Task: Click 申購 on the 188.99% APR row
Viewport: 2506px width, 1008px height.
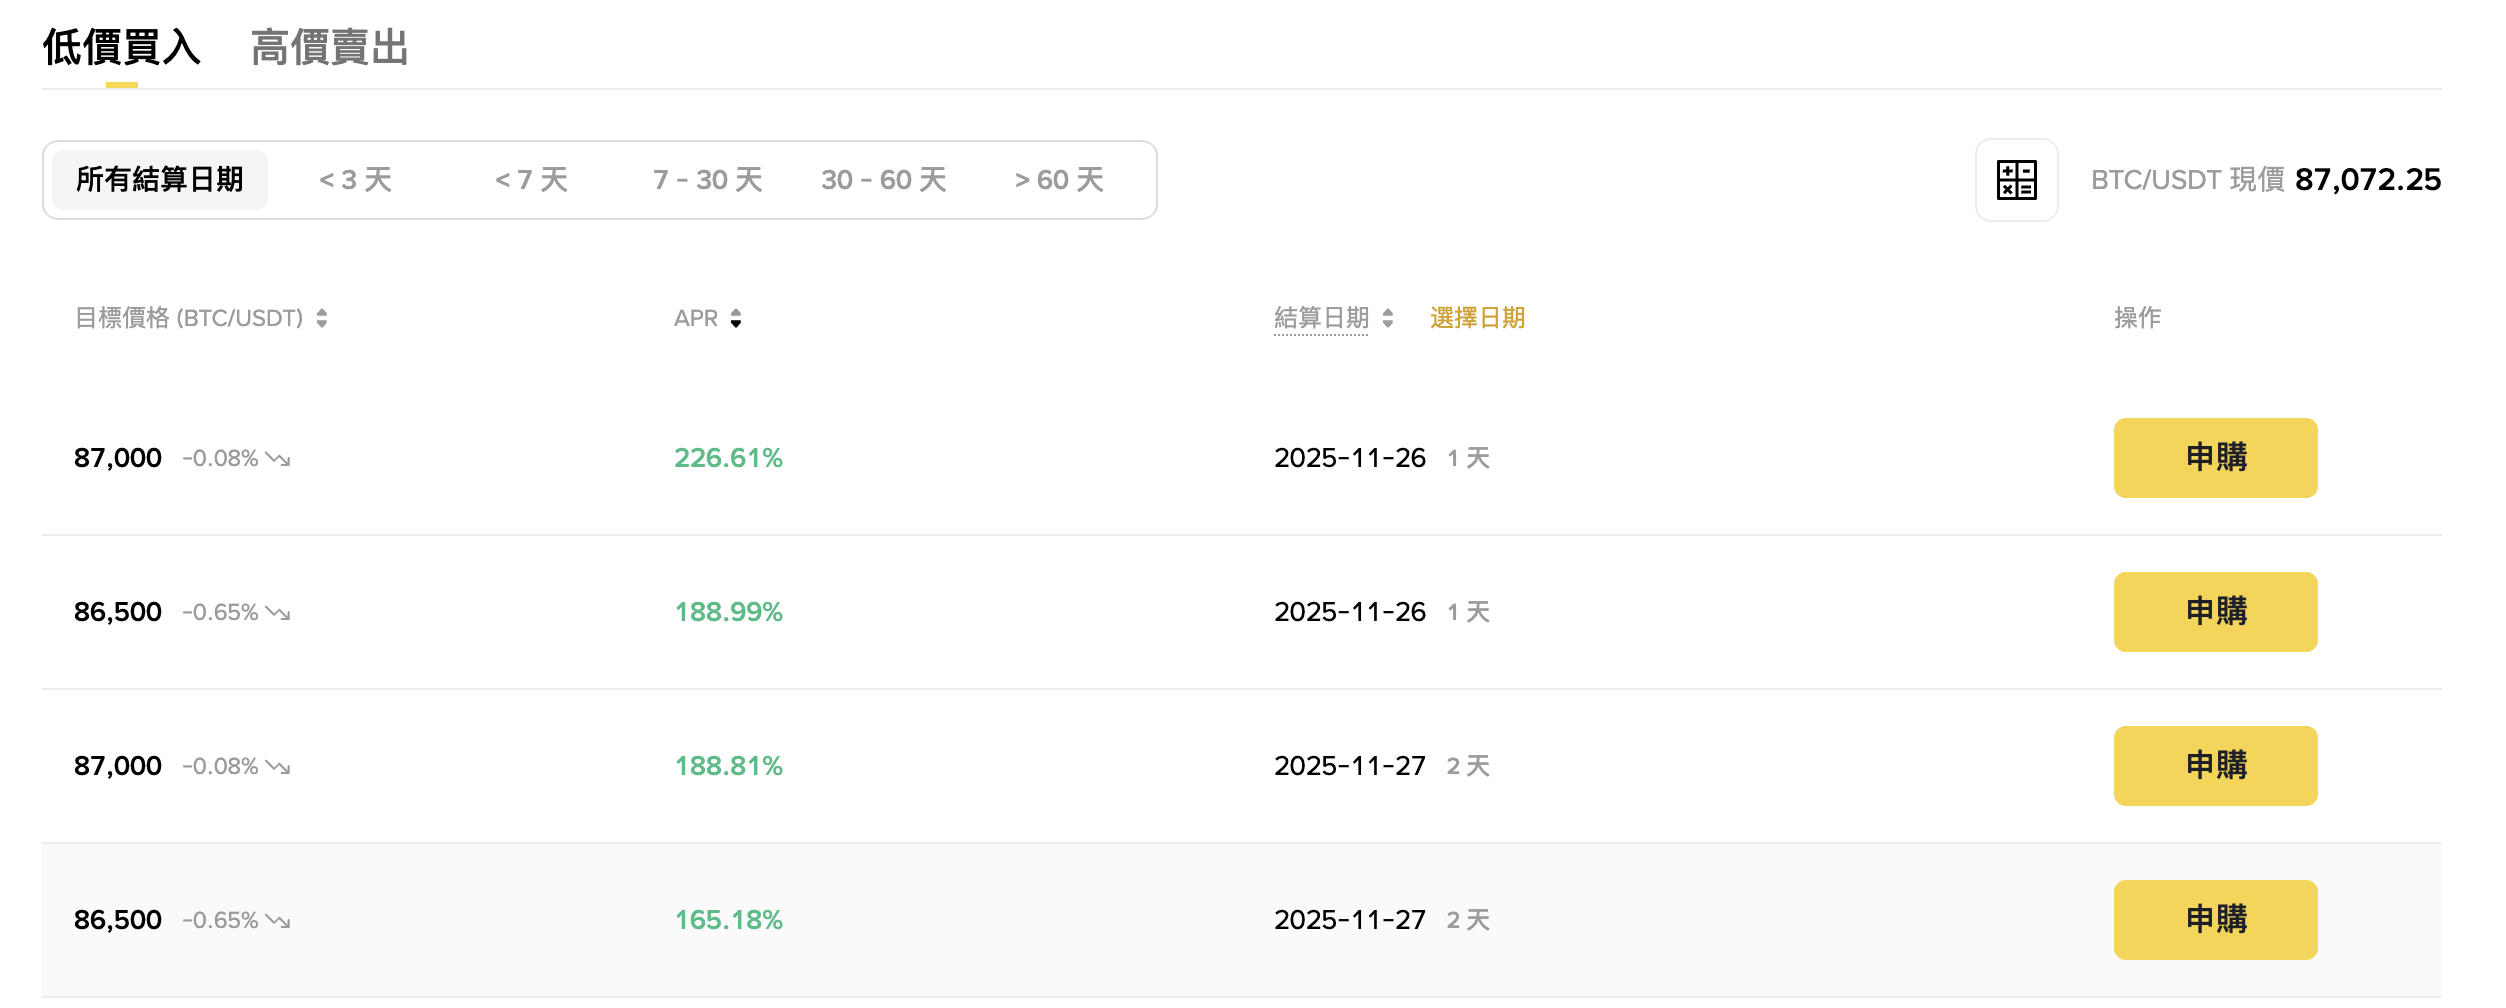Action: [2214, 611]
